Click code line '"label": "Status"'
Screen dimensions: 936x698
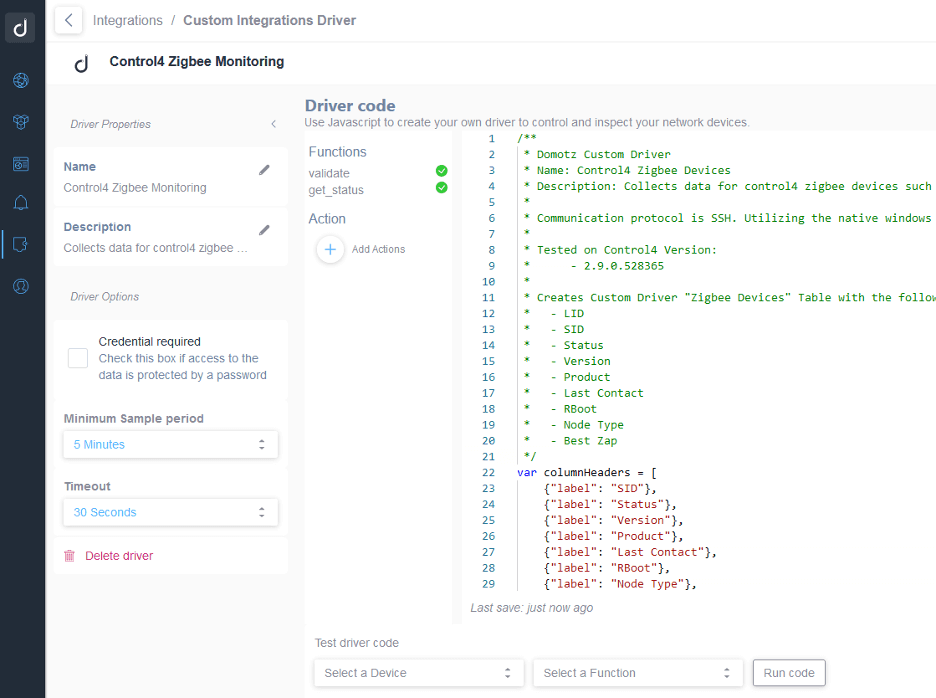pos(609,505)
